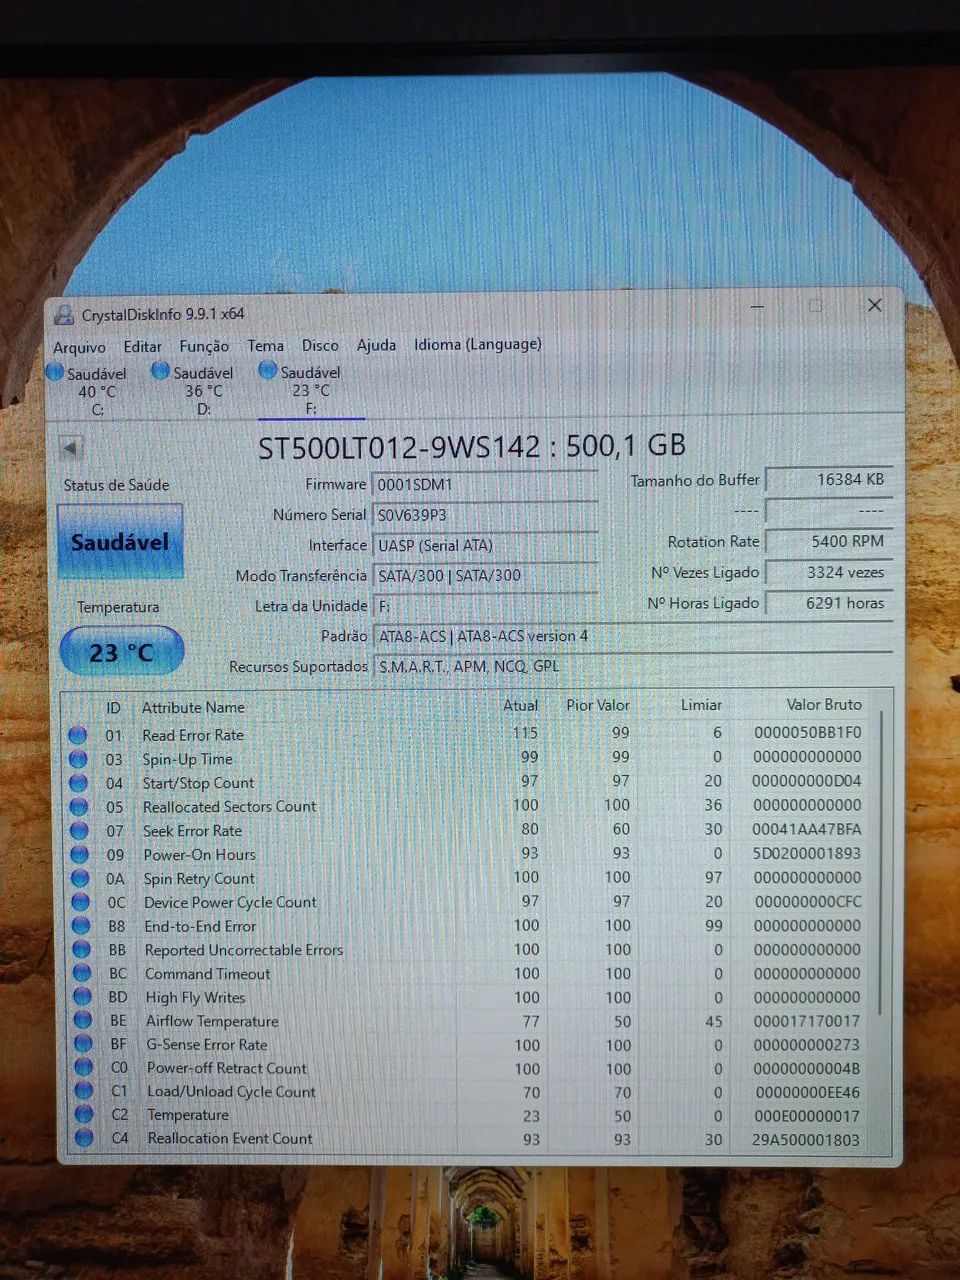This screenshot has height=1280, width=960.
Task: Click the status orb for End-to-End Error
Action: (81, 926)
